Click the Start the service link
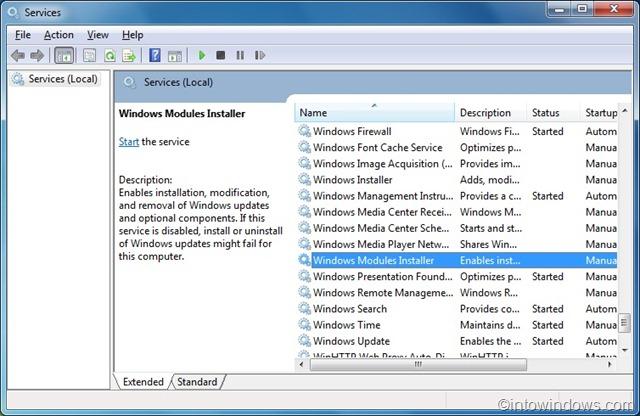Viewport: 640px width, 416px height. click(x=129, y=142)
